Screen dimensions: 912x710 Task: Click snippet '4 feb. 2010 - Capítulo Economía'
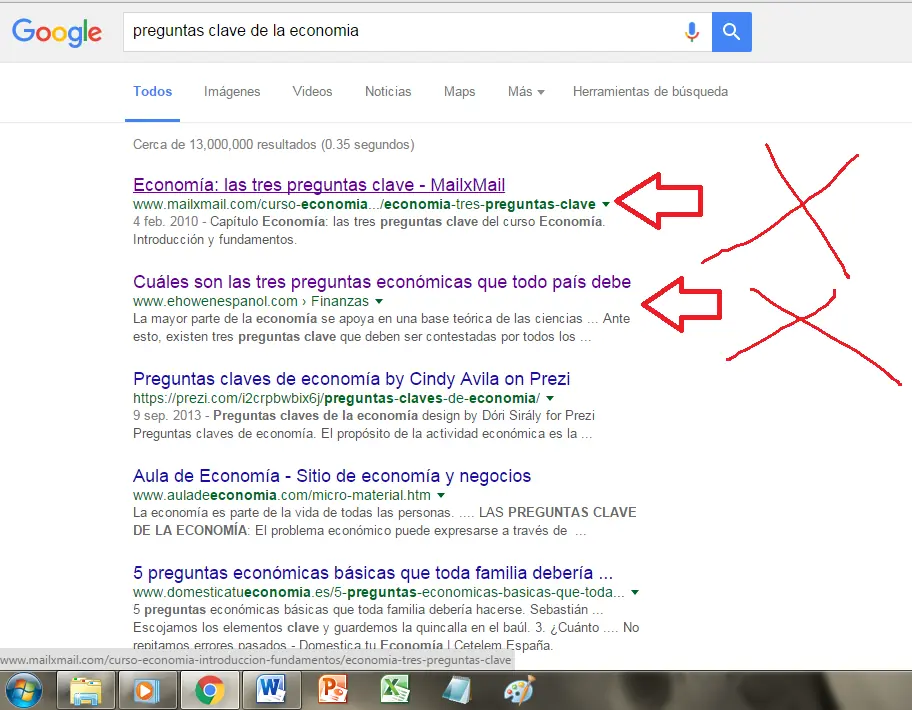(x=369, y=230)
